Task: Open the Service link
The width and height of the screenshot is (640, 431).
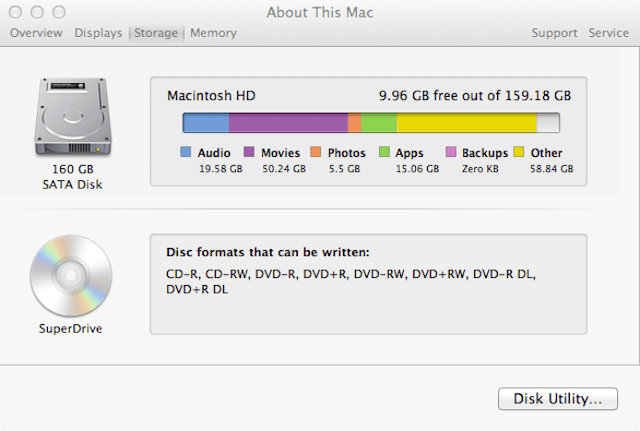Action: tap(608, 33)
